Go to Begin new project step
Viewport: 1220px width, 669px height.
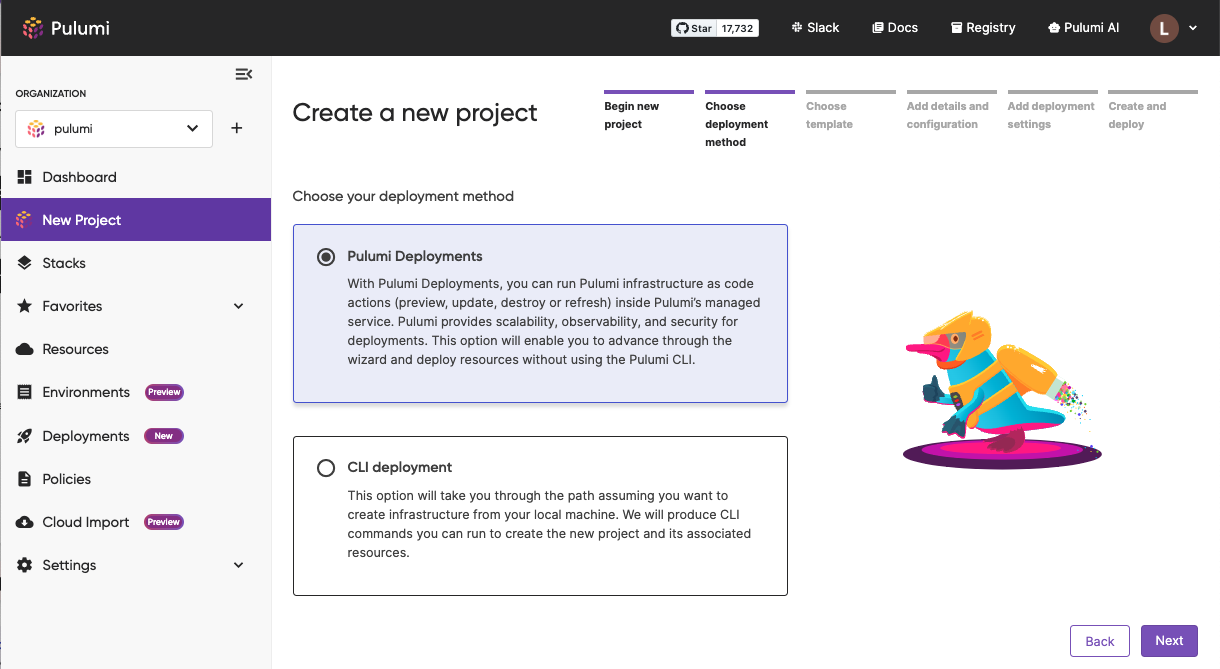649,112
